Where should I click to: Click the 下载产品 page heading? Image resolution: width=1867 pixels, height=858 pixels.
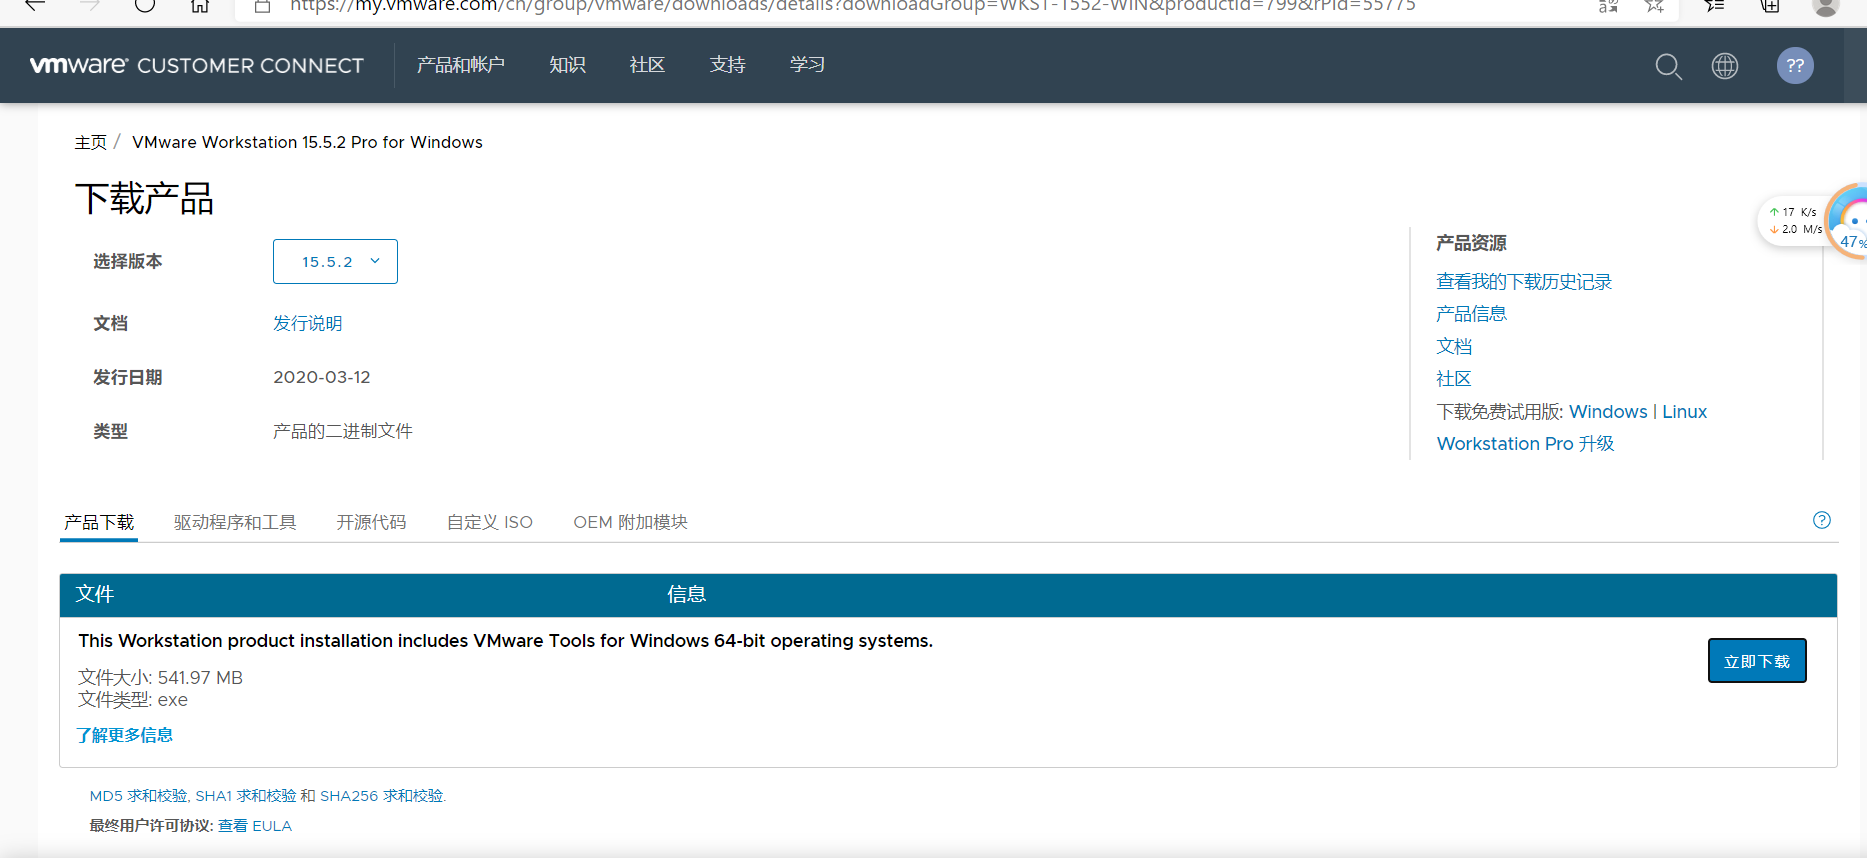coord(144,198)
